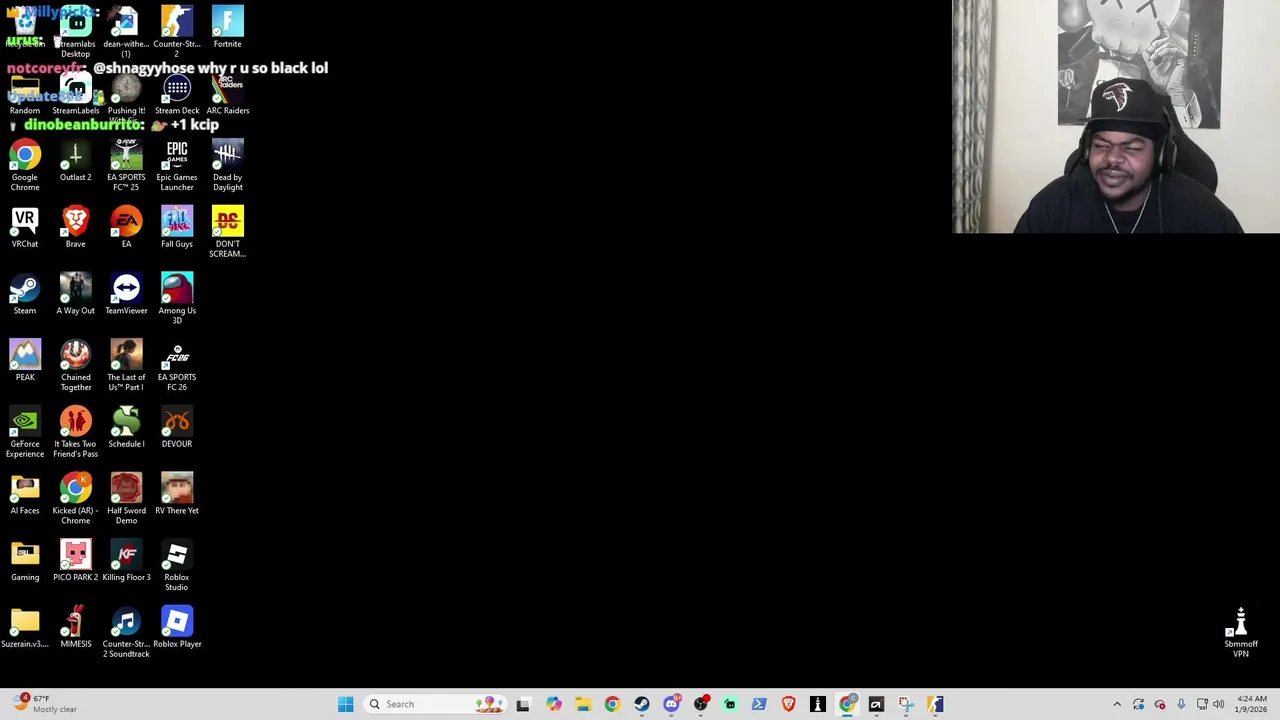Viewport: 1280px width, 720px height.
Task: Open the Windows Start menu
Action: pos(345,704)
